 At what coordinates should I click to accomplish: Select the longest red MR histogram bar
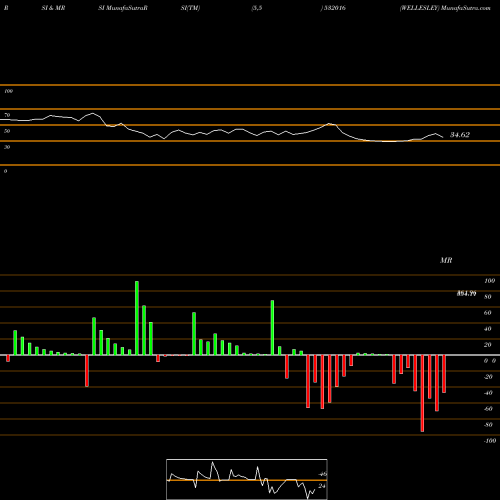pyautogui.click(x=423, y=393)
